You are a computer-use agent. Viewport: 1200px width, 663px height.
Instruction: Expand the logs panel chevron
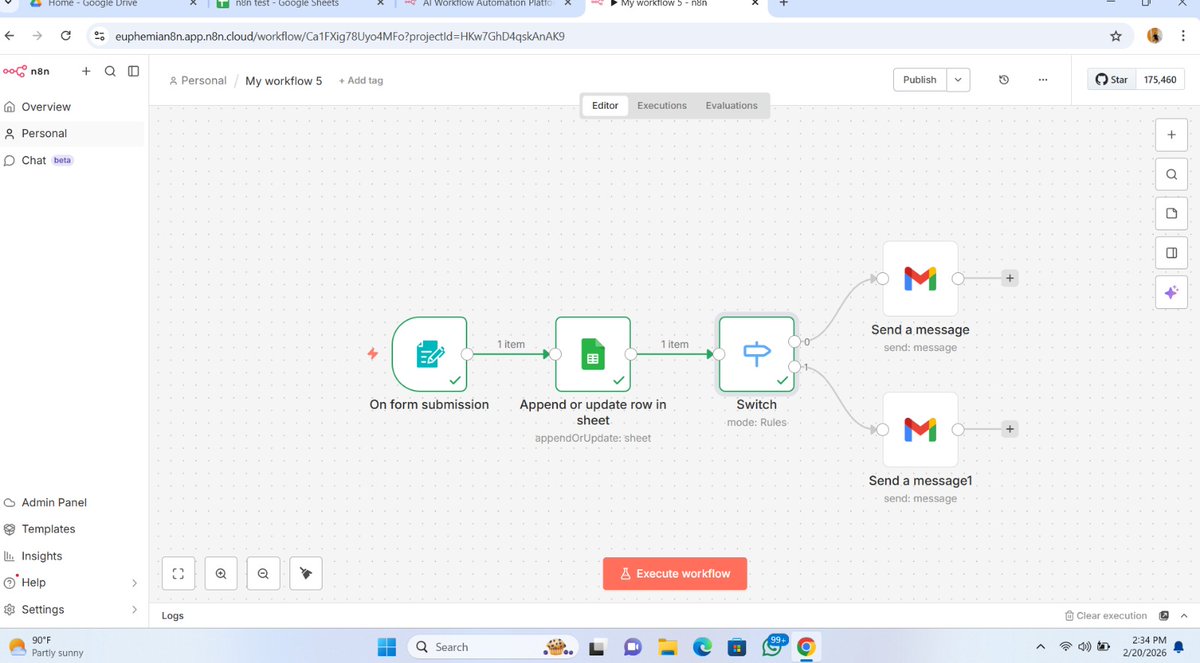click(1186, 616)
